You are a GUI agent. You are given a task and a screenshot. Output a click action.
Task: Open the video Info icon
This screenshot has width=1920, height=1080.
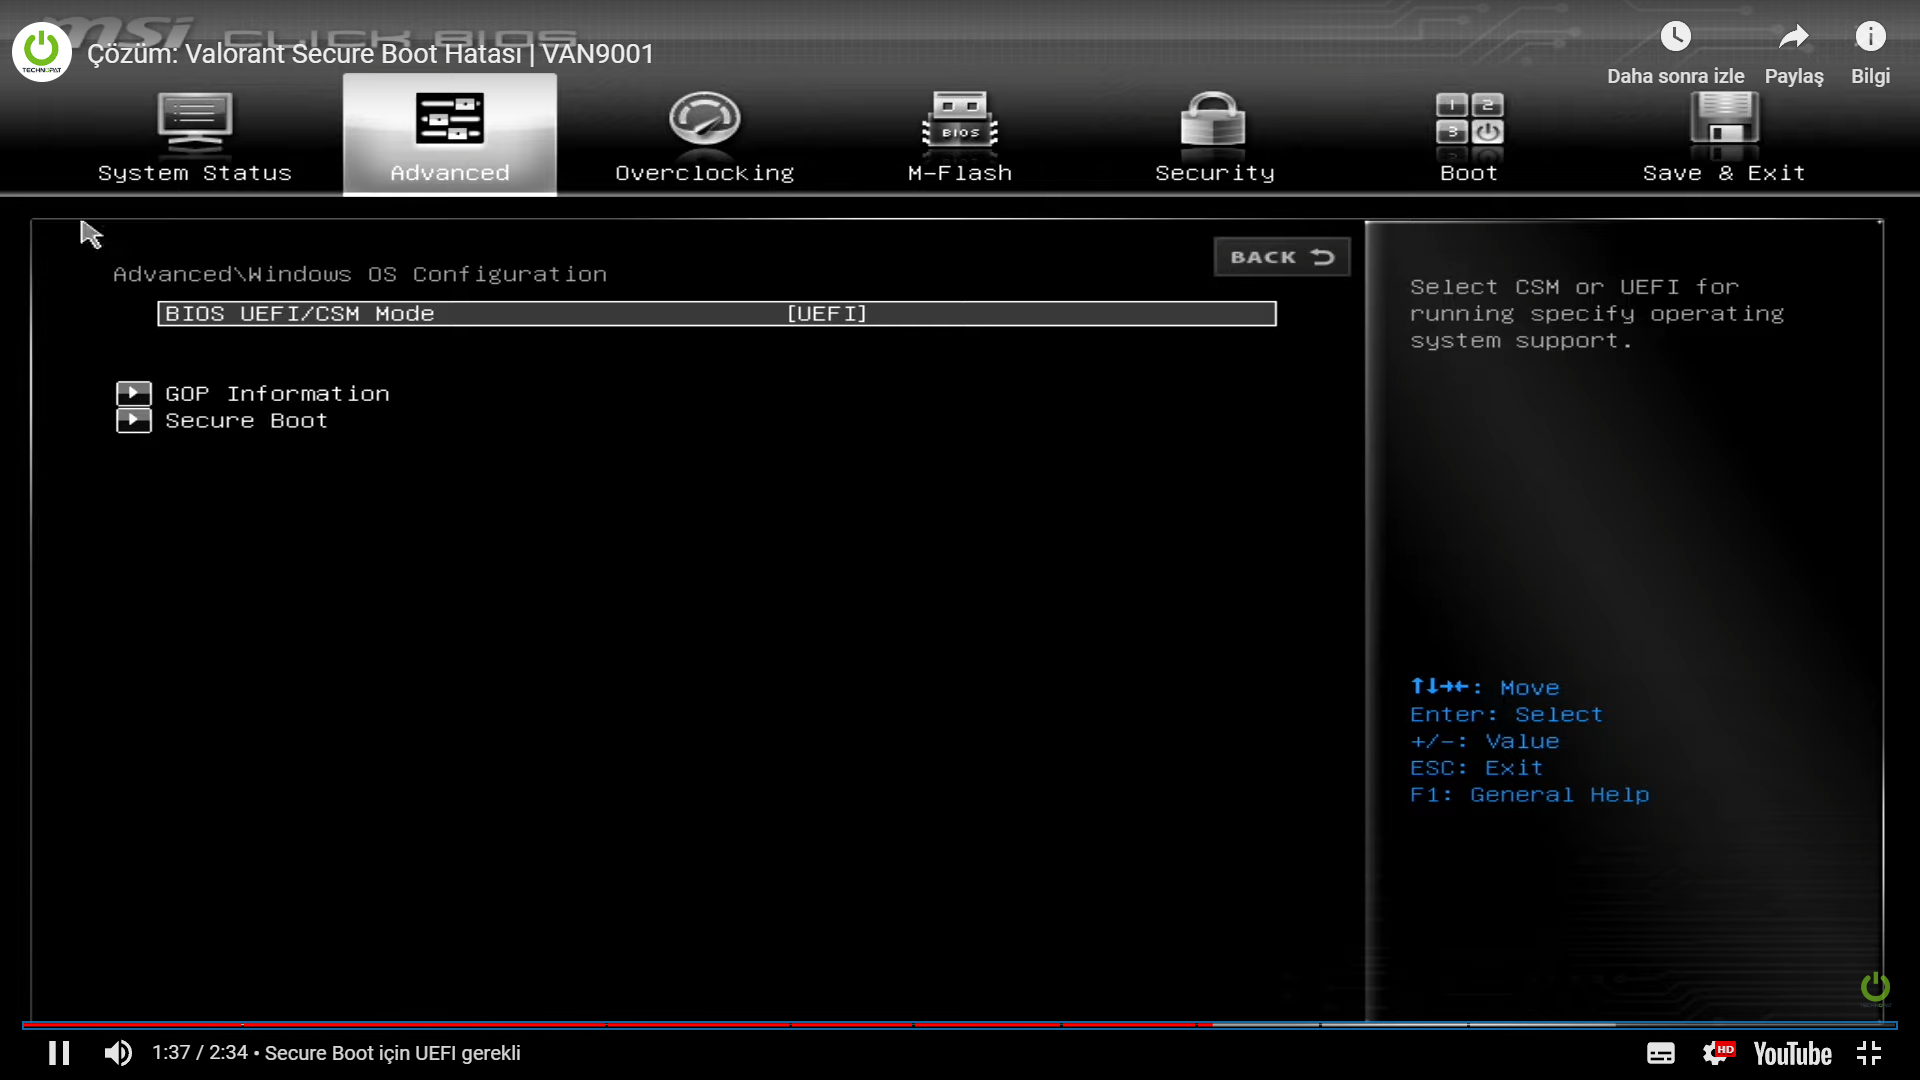pyautogui.click(x=1869, y=38)
